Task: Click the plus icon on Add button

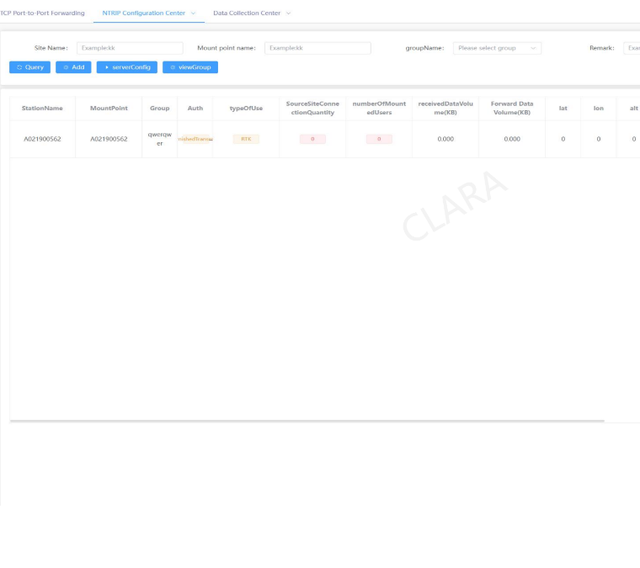Action: 66,67
